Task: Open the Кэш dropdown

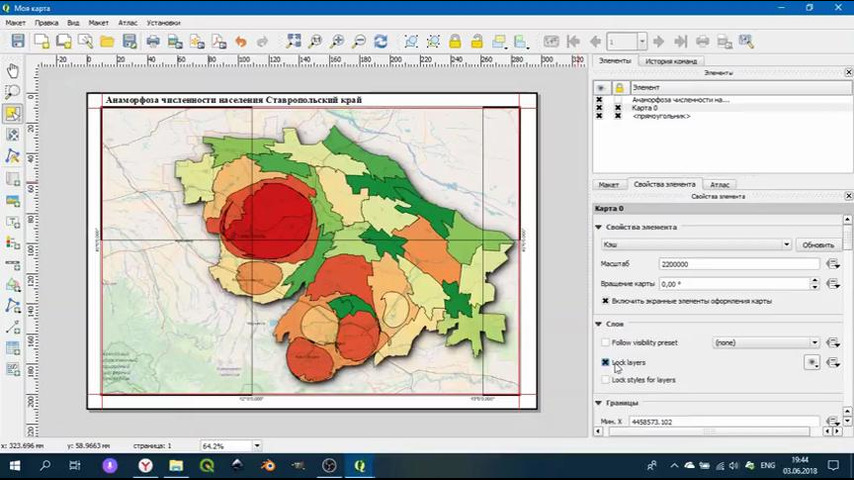Action: [695, 244]
